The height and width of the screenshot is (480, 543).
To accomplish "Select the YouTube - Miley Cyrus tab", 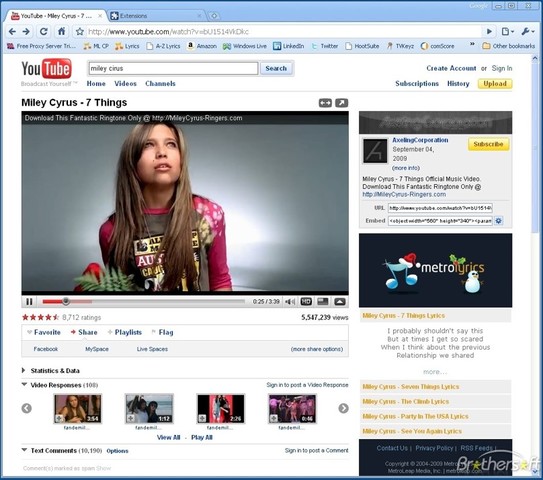I will tap(55, 16).
